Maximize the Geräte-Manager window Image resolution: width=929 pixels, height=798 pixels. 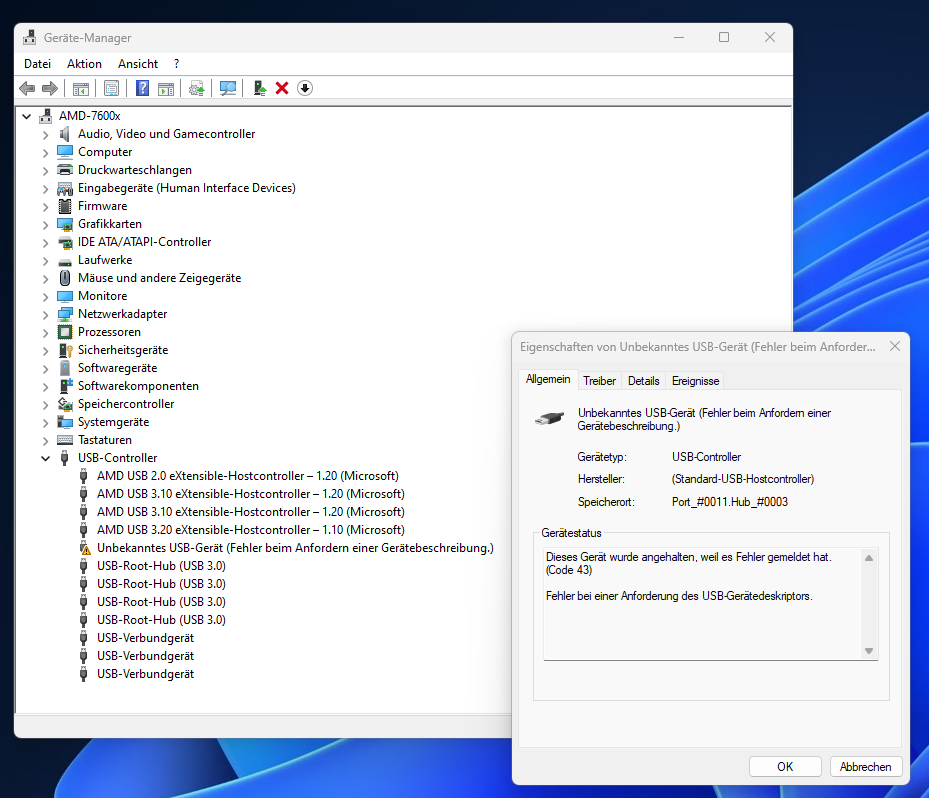[x=724, y=37]
